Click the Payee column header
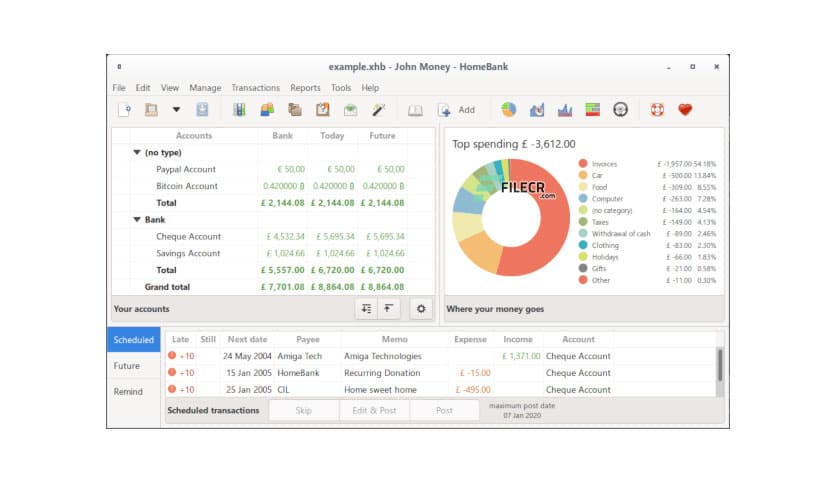The width and height of the screenshot is (836, 484). click(x=308, y=340)
